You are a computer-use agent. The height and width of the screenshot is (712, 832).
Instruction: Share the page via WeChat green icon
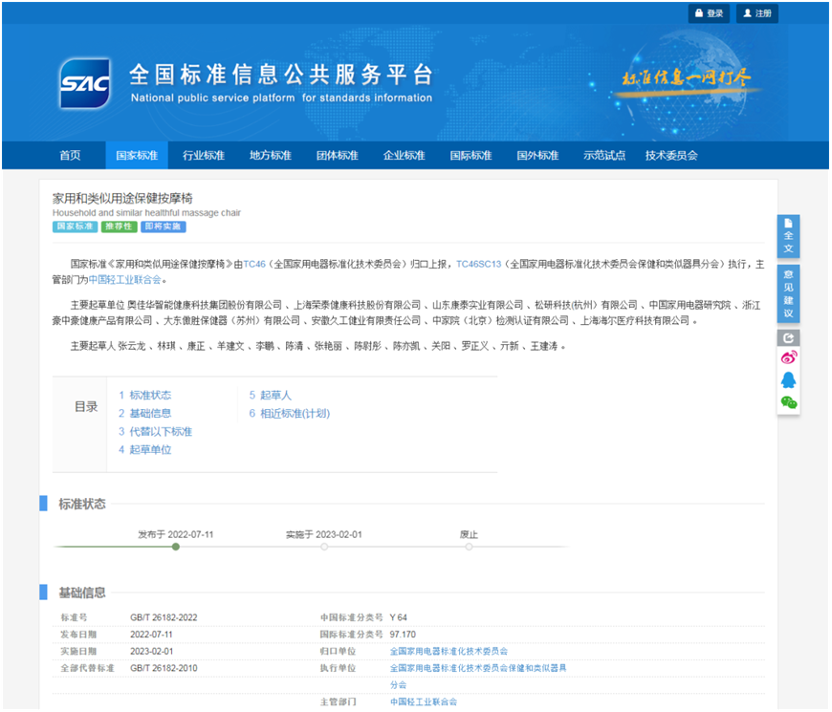pyautogui.click(x=787, y=401)
